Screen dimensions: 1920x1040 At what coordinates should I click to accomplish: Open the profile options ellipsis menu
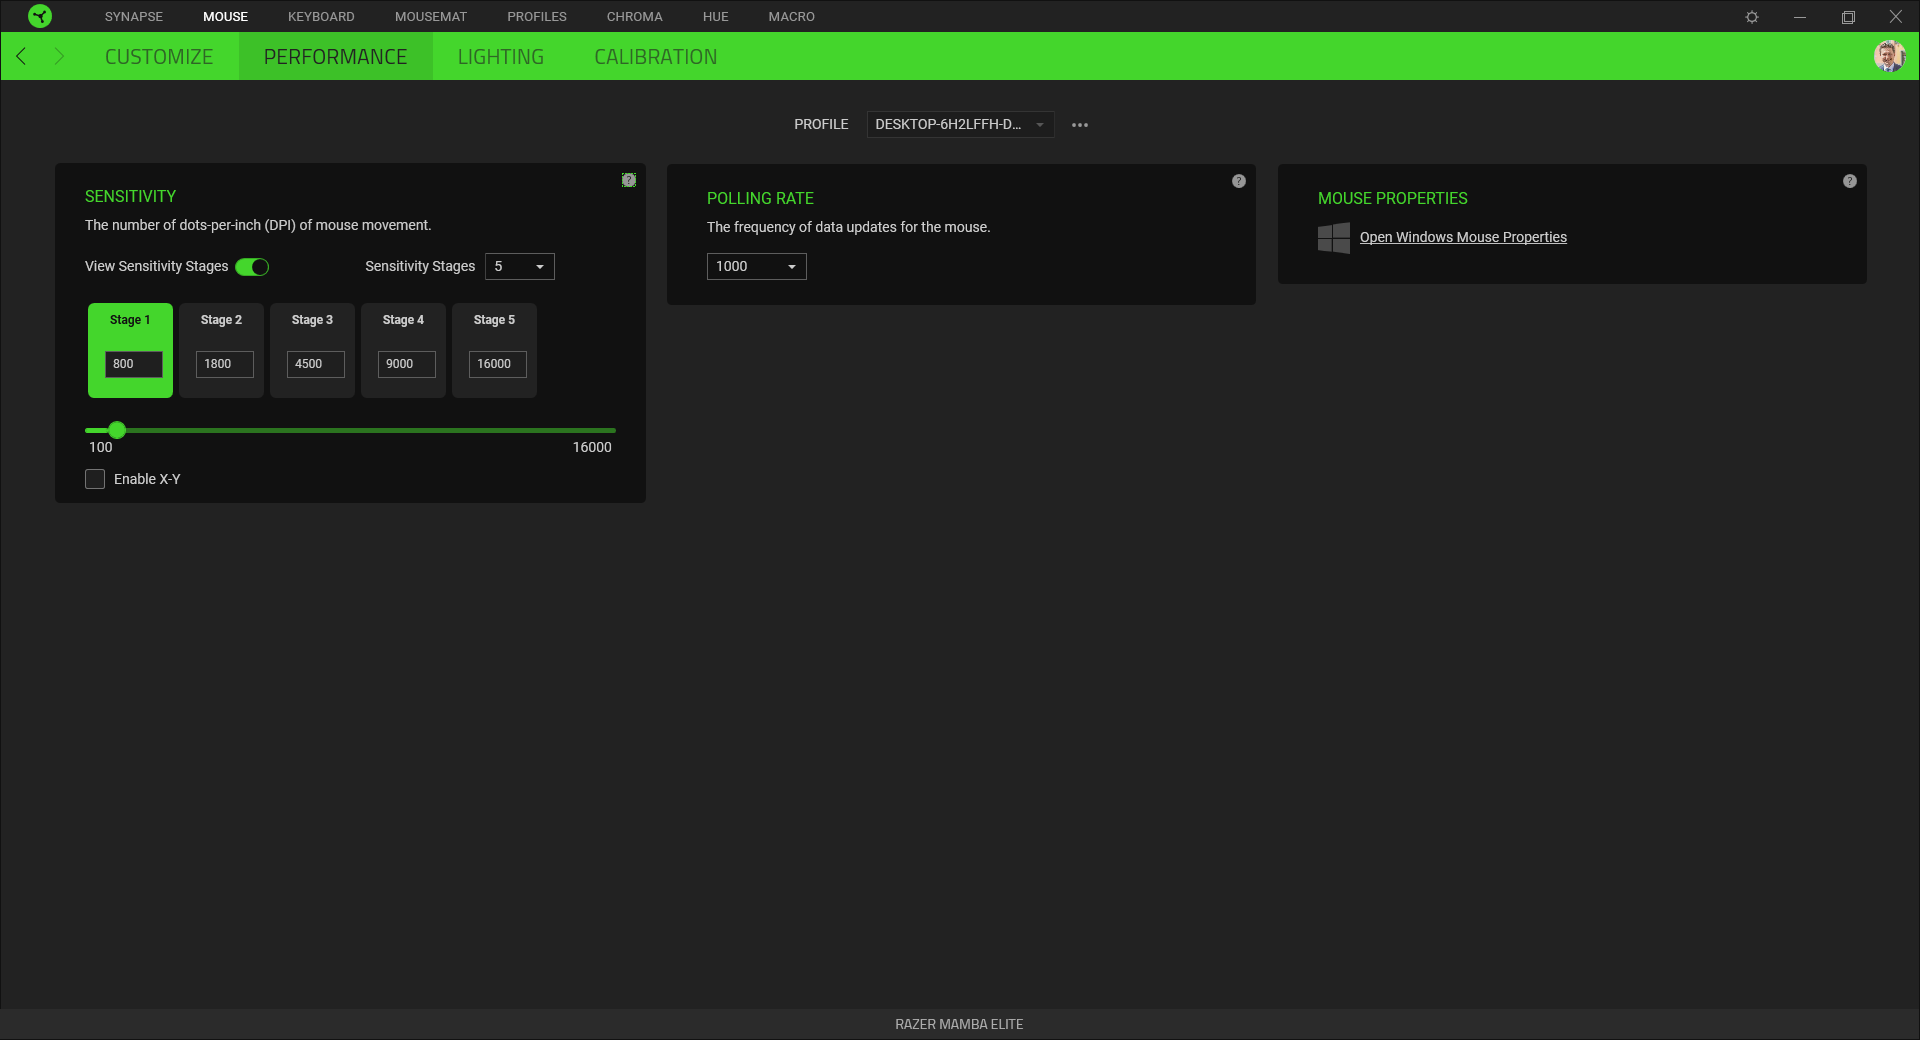(x=1080, y=125)
